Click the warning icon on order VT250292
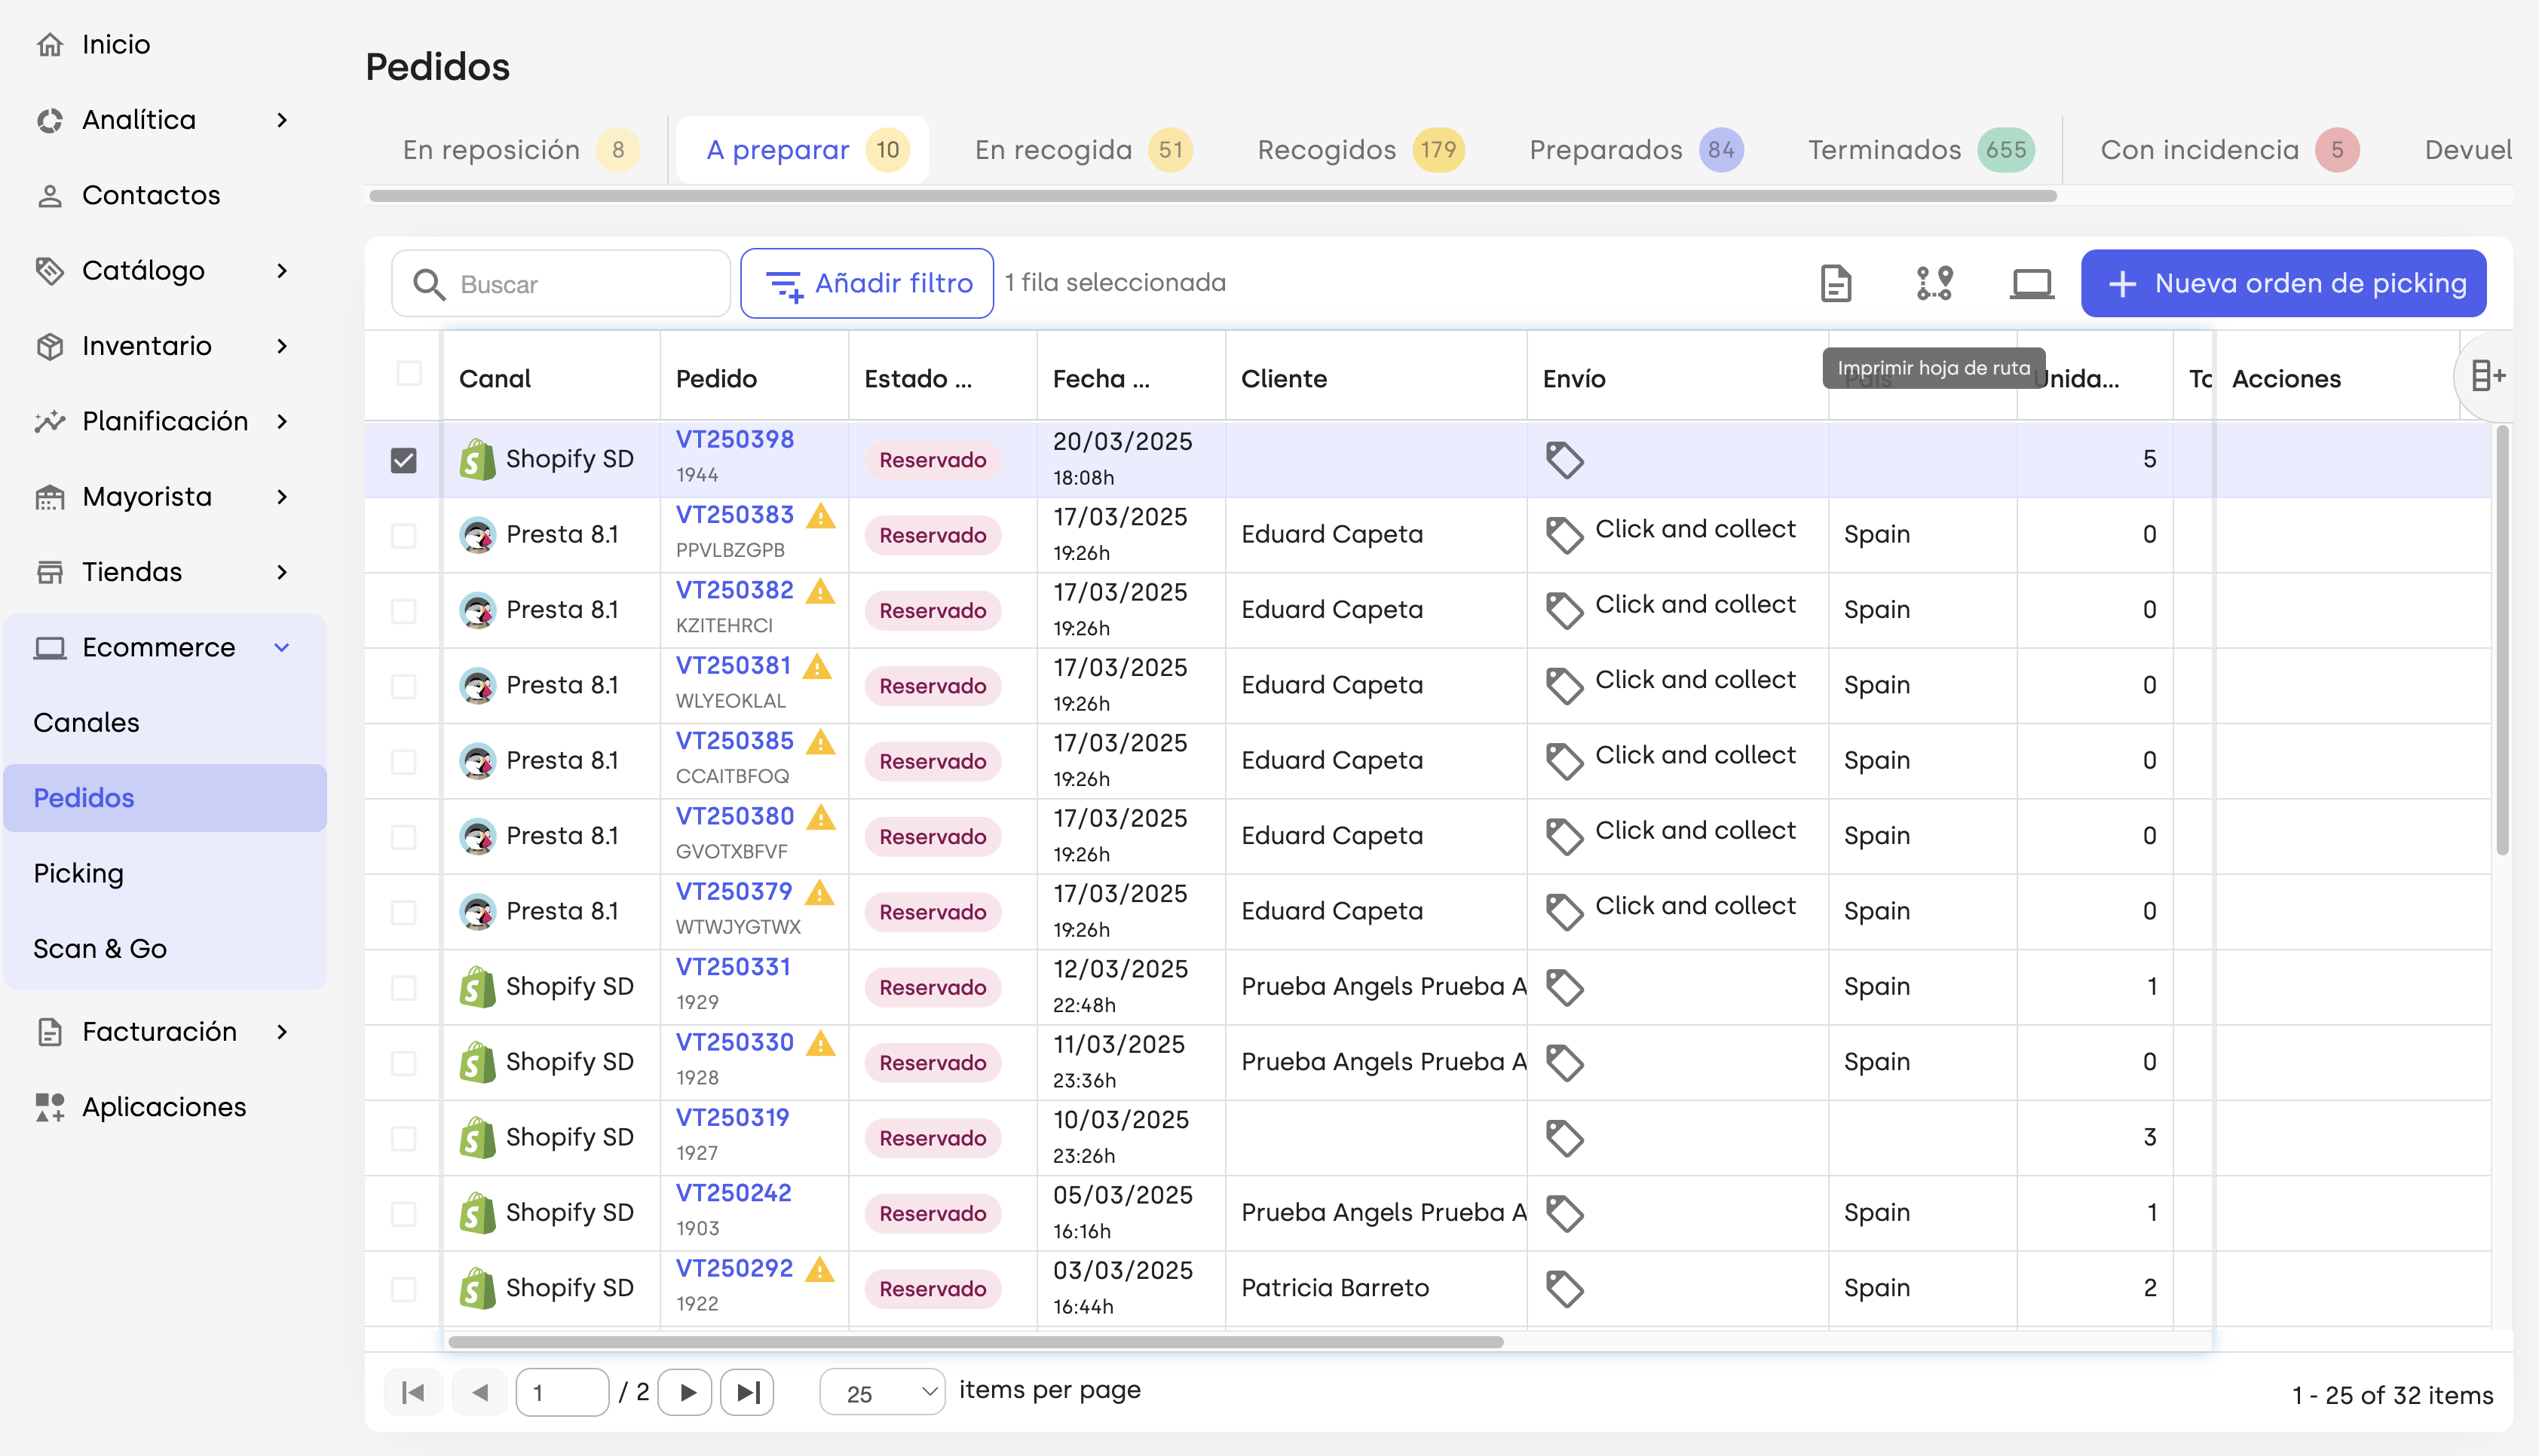Image resolution: width=2539 pixels, height=1456 pixels. click(x=820, y=1269)
